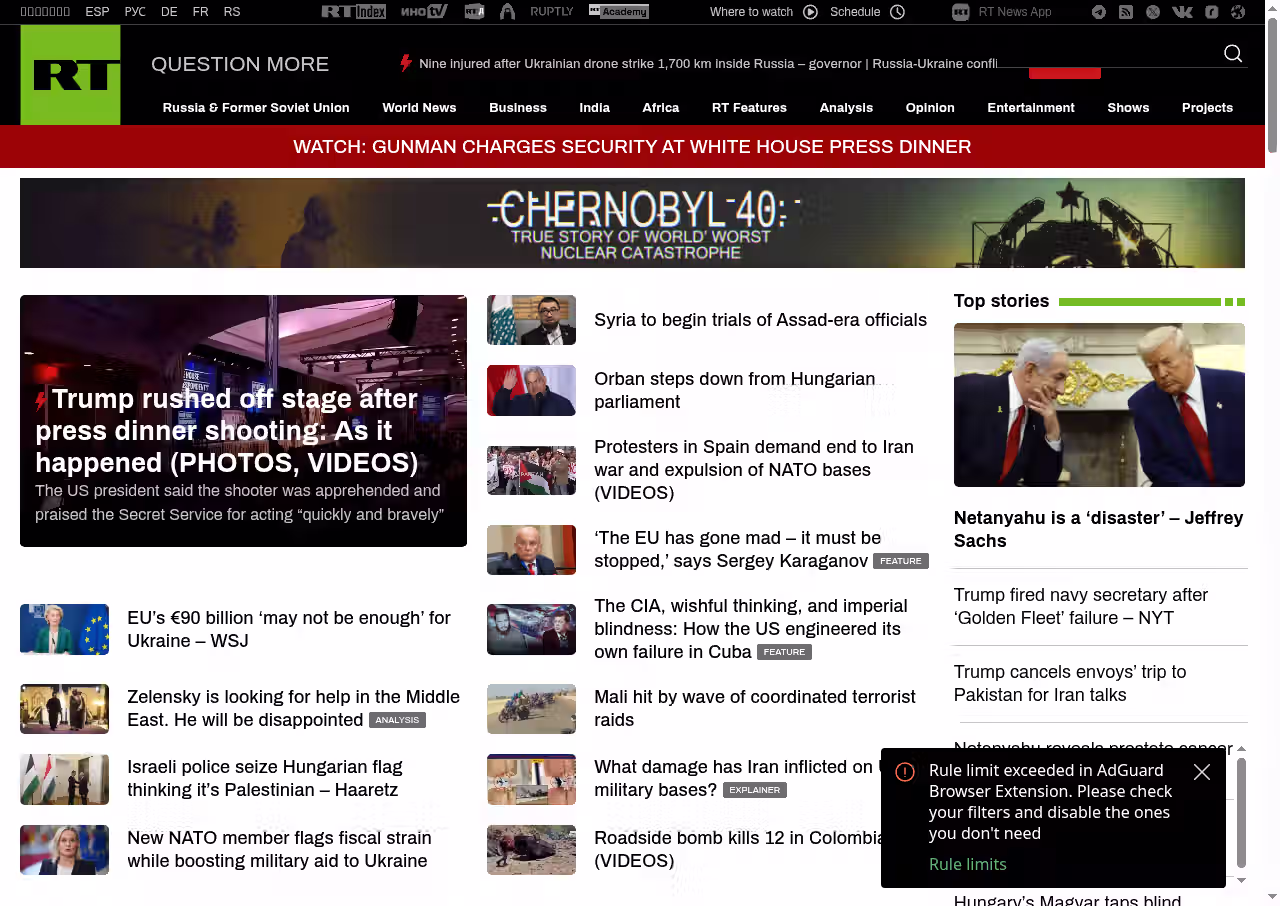Open the World News section

(x=419, y=108)
